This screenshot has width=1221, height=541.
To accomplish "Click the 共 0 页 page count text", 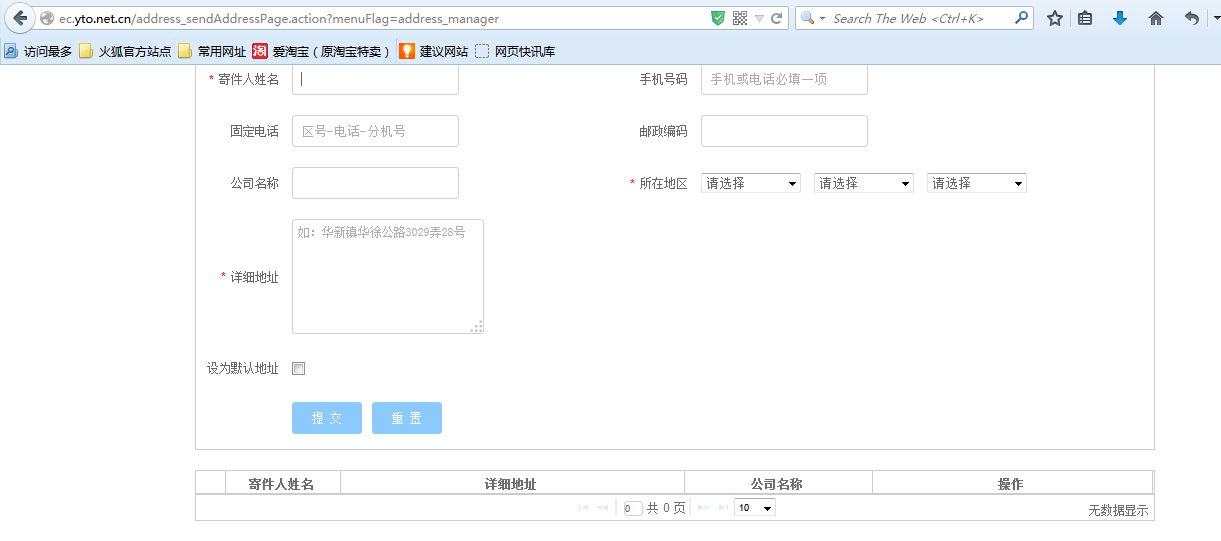I will [666, 508].
